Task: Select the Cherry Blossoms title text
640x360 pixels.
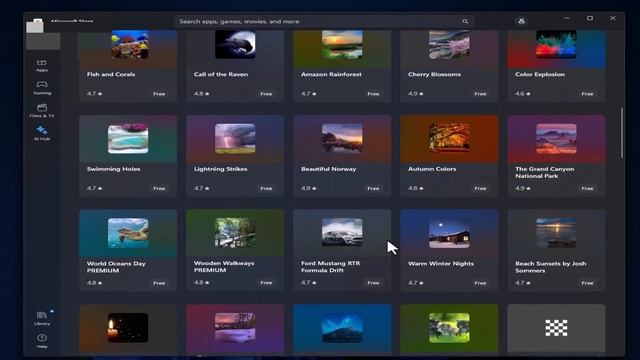Action: (x=434, y=74)
